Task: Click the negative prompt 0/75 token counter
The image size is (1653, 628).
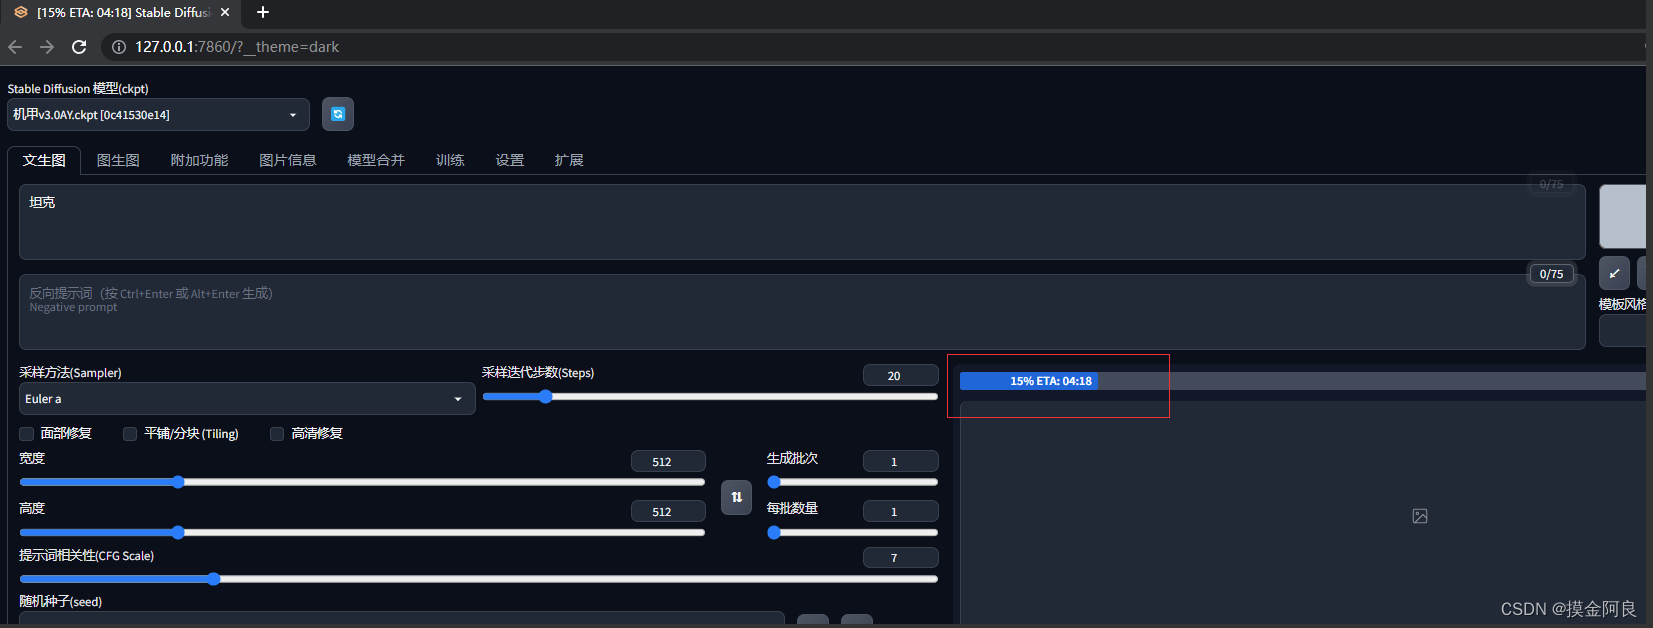Action: pyautogui.click(x=1551, y=274)
